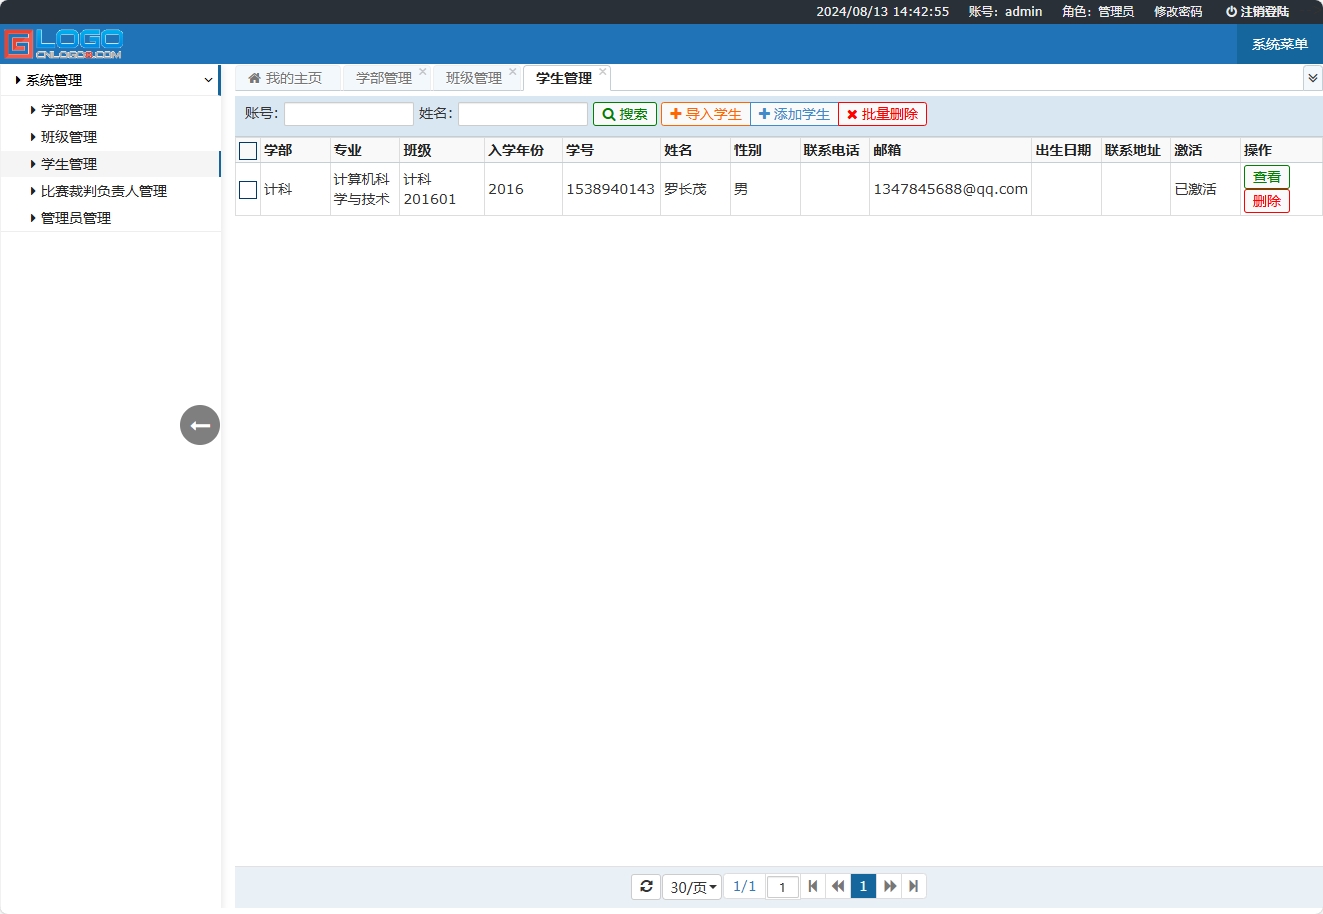Image resolution: width=1323 pixels, height=914 pixels.
Task: Click the power icon next to 注销登陆
Action: click(x=1230, y=12)
